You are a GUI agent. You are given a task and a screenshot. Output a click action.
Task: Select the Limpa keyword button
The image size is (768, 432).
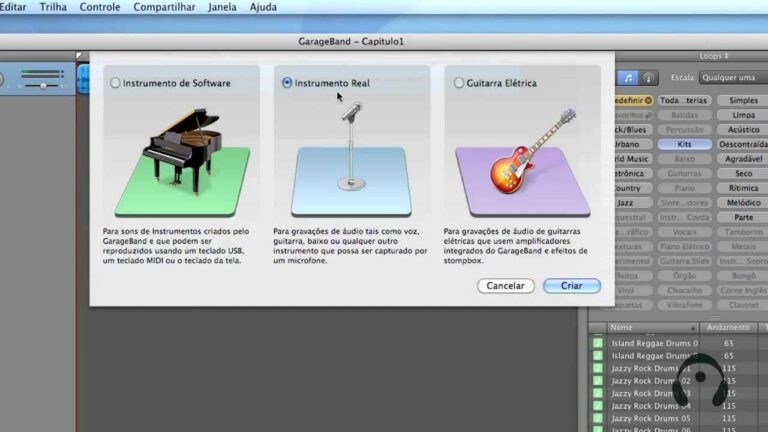[x=743, y=115]
